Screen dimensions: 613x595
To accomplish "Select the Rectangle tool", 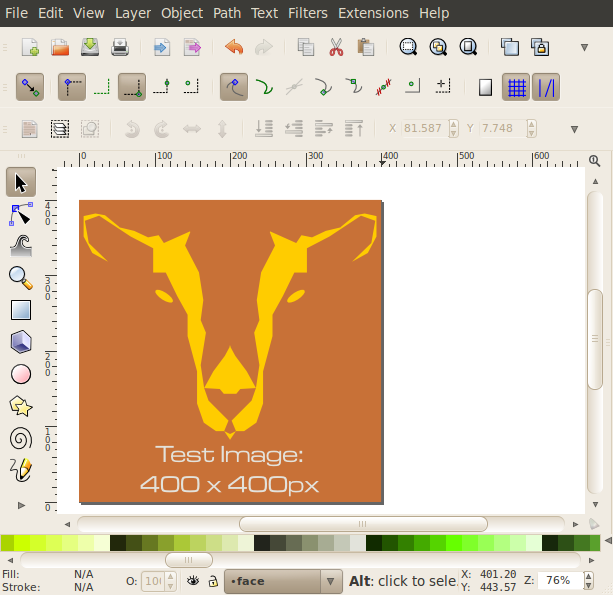I will point(21,310).
